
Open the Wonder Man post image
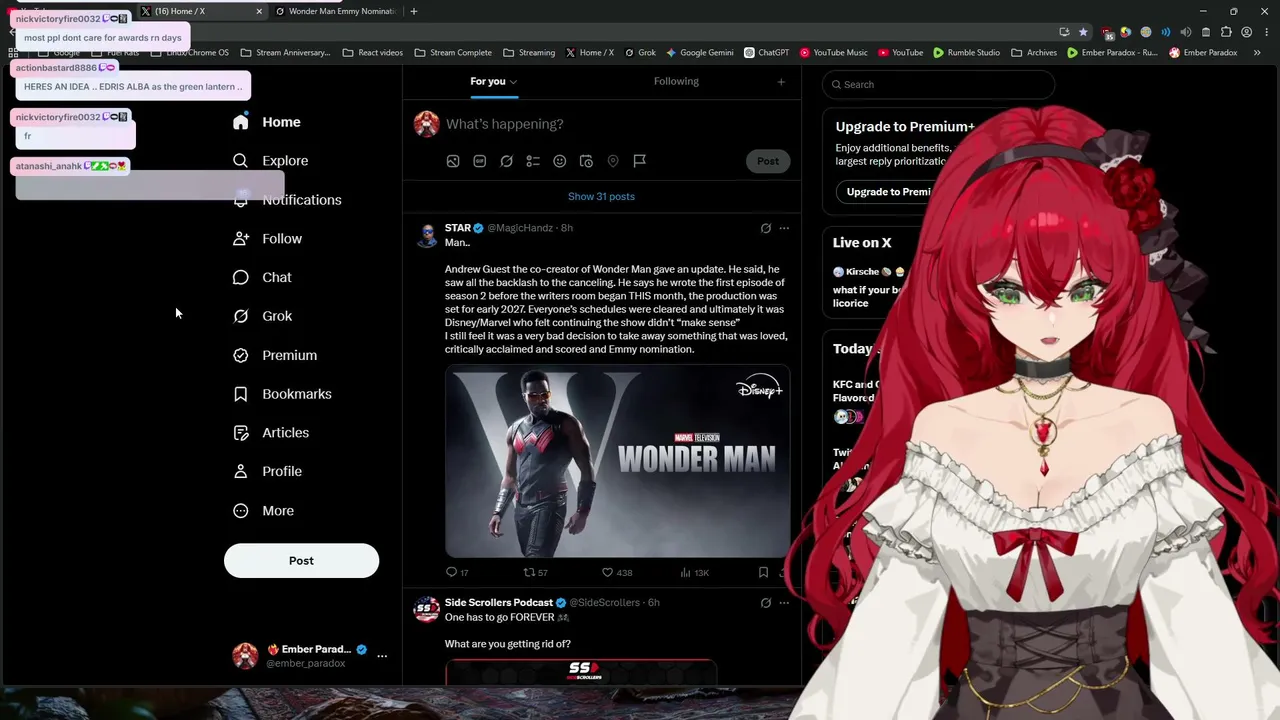point(617,461)
